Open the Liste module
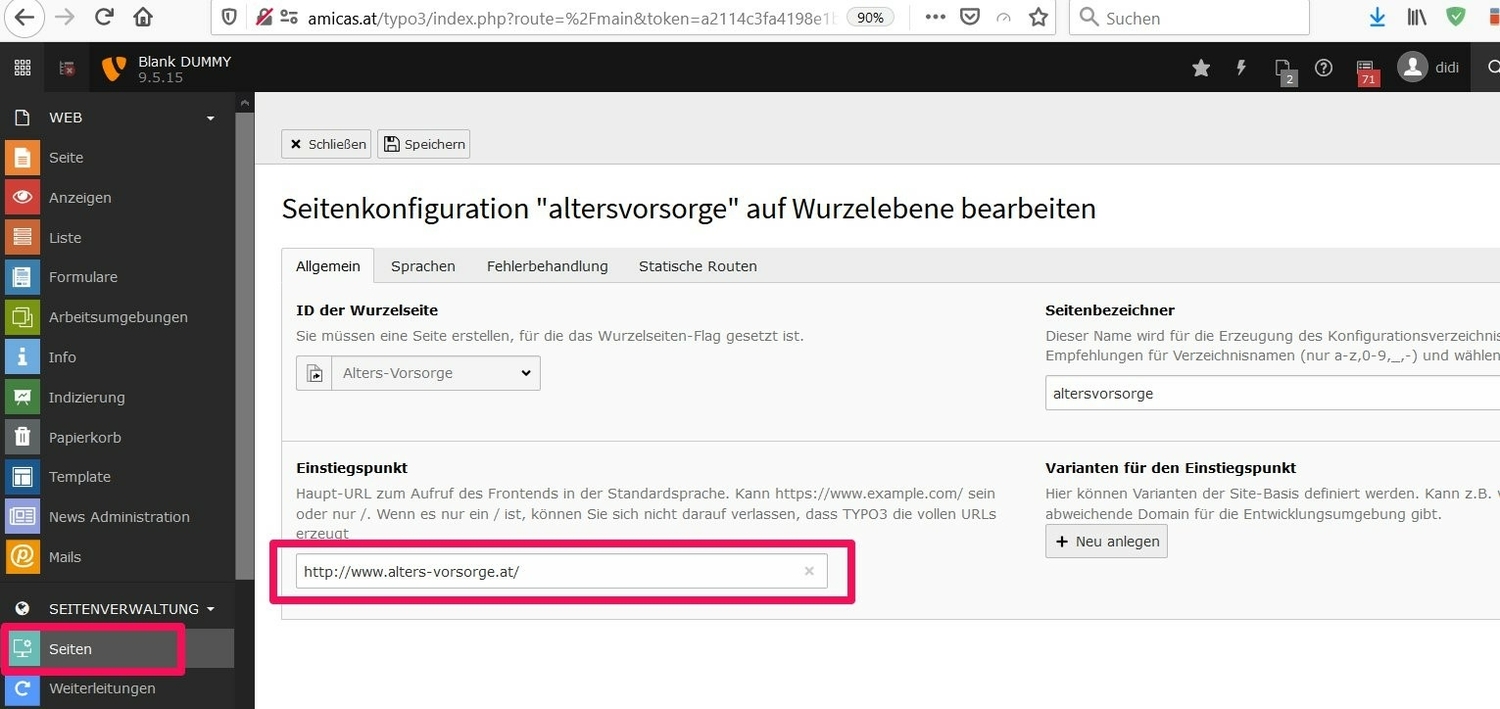 click(117, 238)
